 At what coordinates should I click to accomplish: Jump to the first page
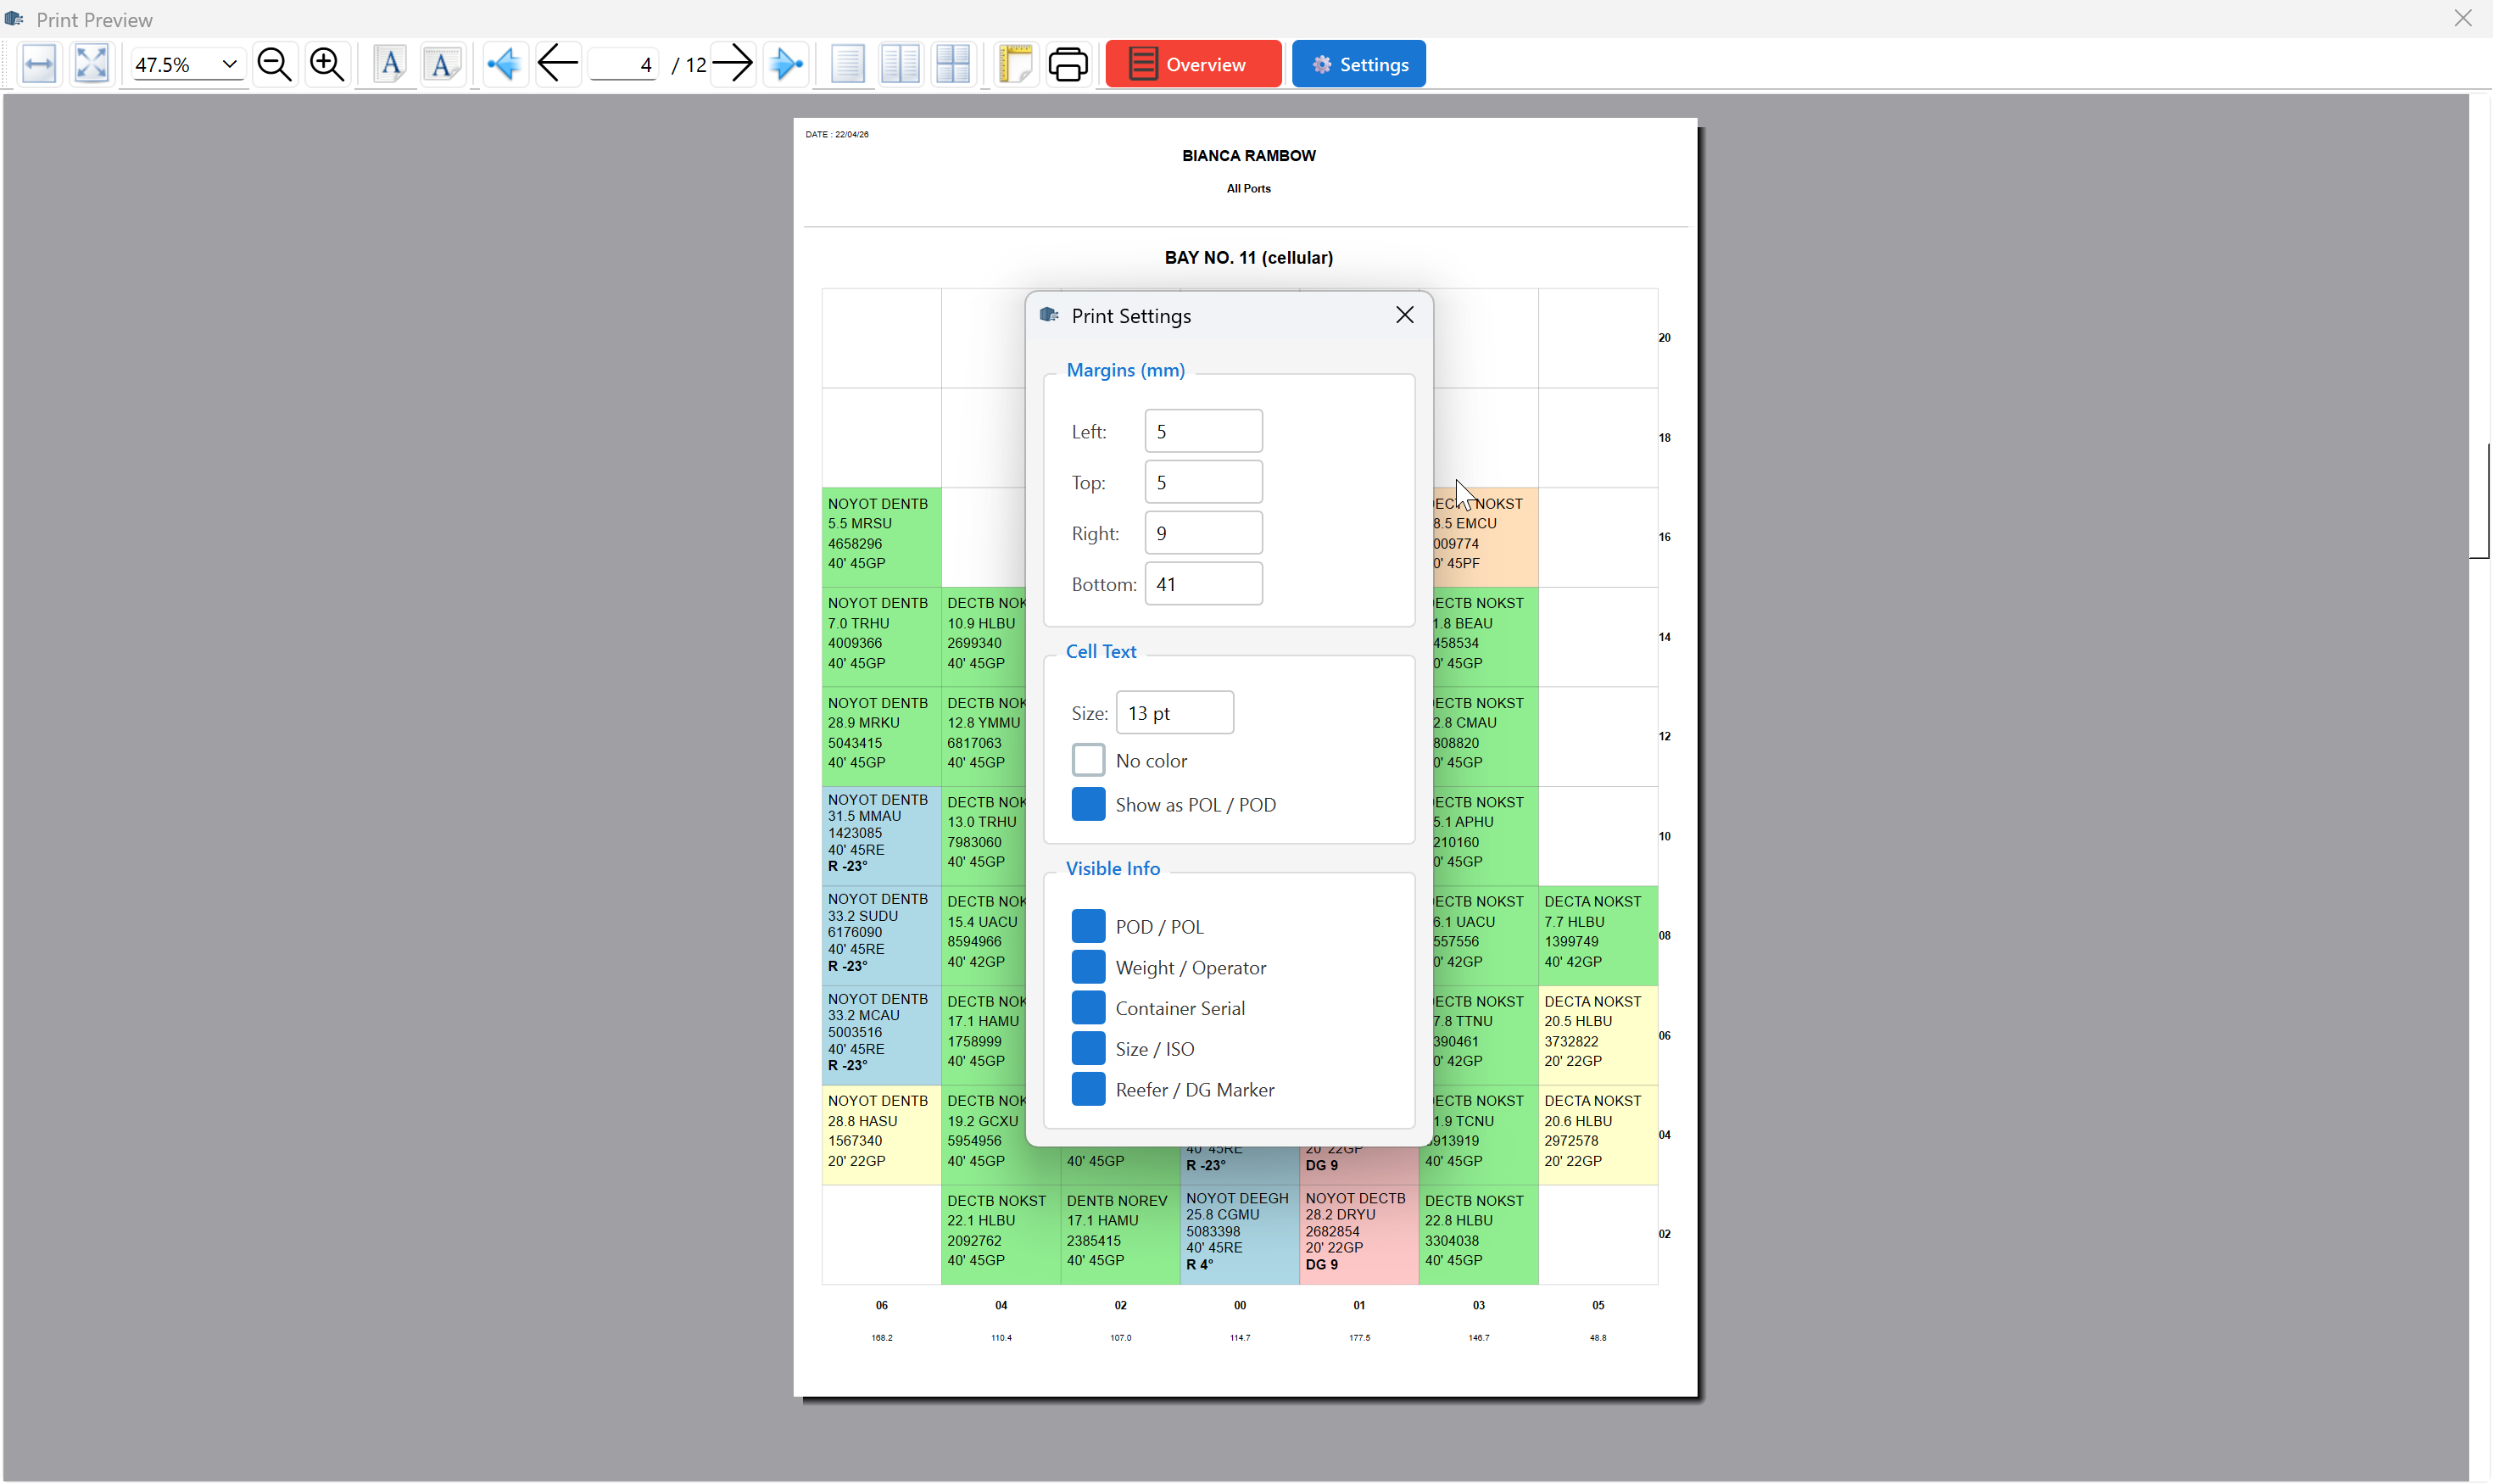pos(505,65)
